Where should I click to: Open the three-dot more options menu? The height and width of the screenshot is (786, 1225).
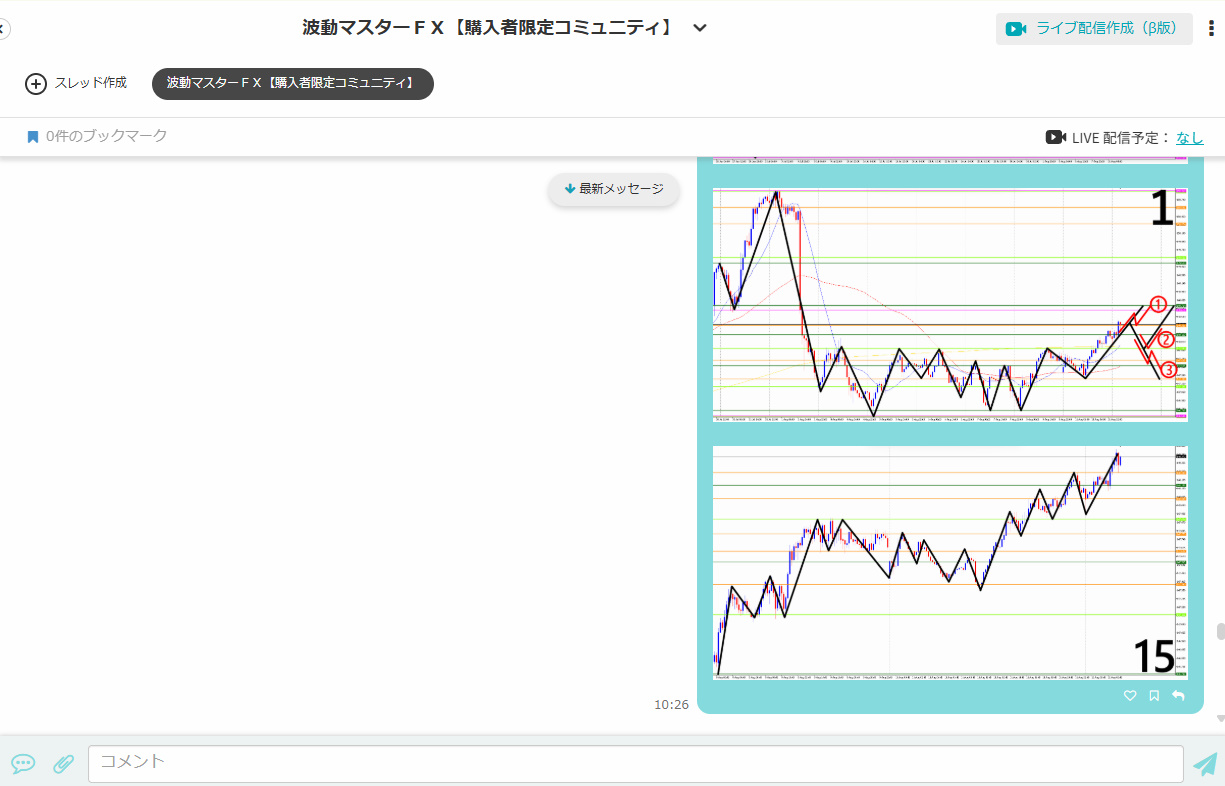point(1211,28)
